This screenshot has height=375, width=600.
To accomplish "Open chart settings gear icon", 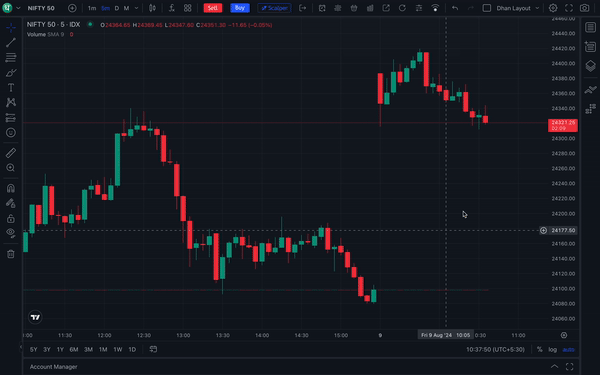I will coord(553,8).
